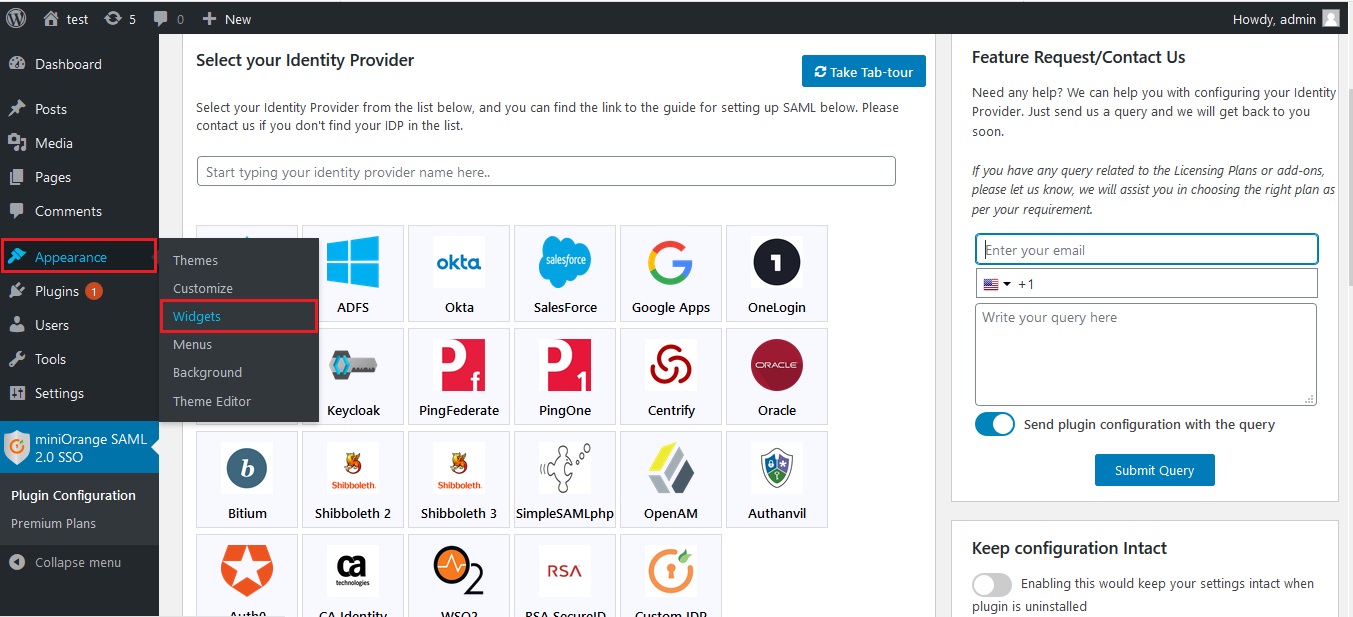Pick the SimpleSAMLphp provider tile
Image resolution: width=1353 pixels, height=617 pixels.
click(565, 479)
